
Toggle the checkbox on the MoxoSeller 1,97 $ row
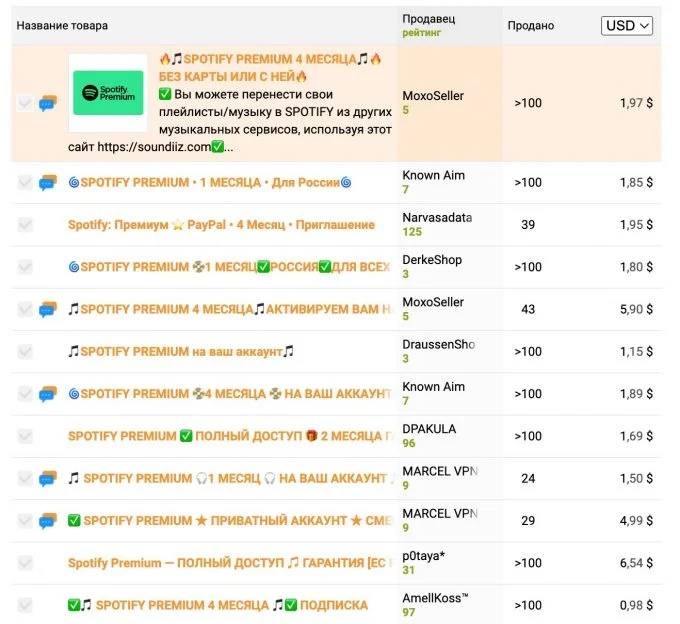click(x=25, y=103)
